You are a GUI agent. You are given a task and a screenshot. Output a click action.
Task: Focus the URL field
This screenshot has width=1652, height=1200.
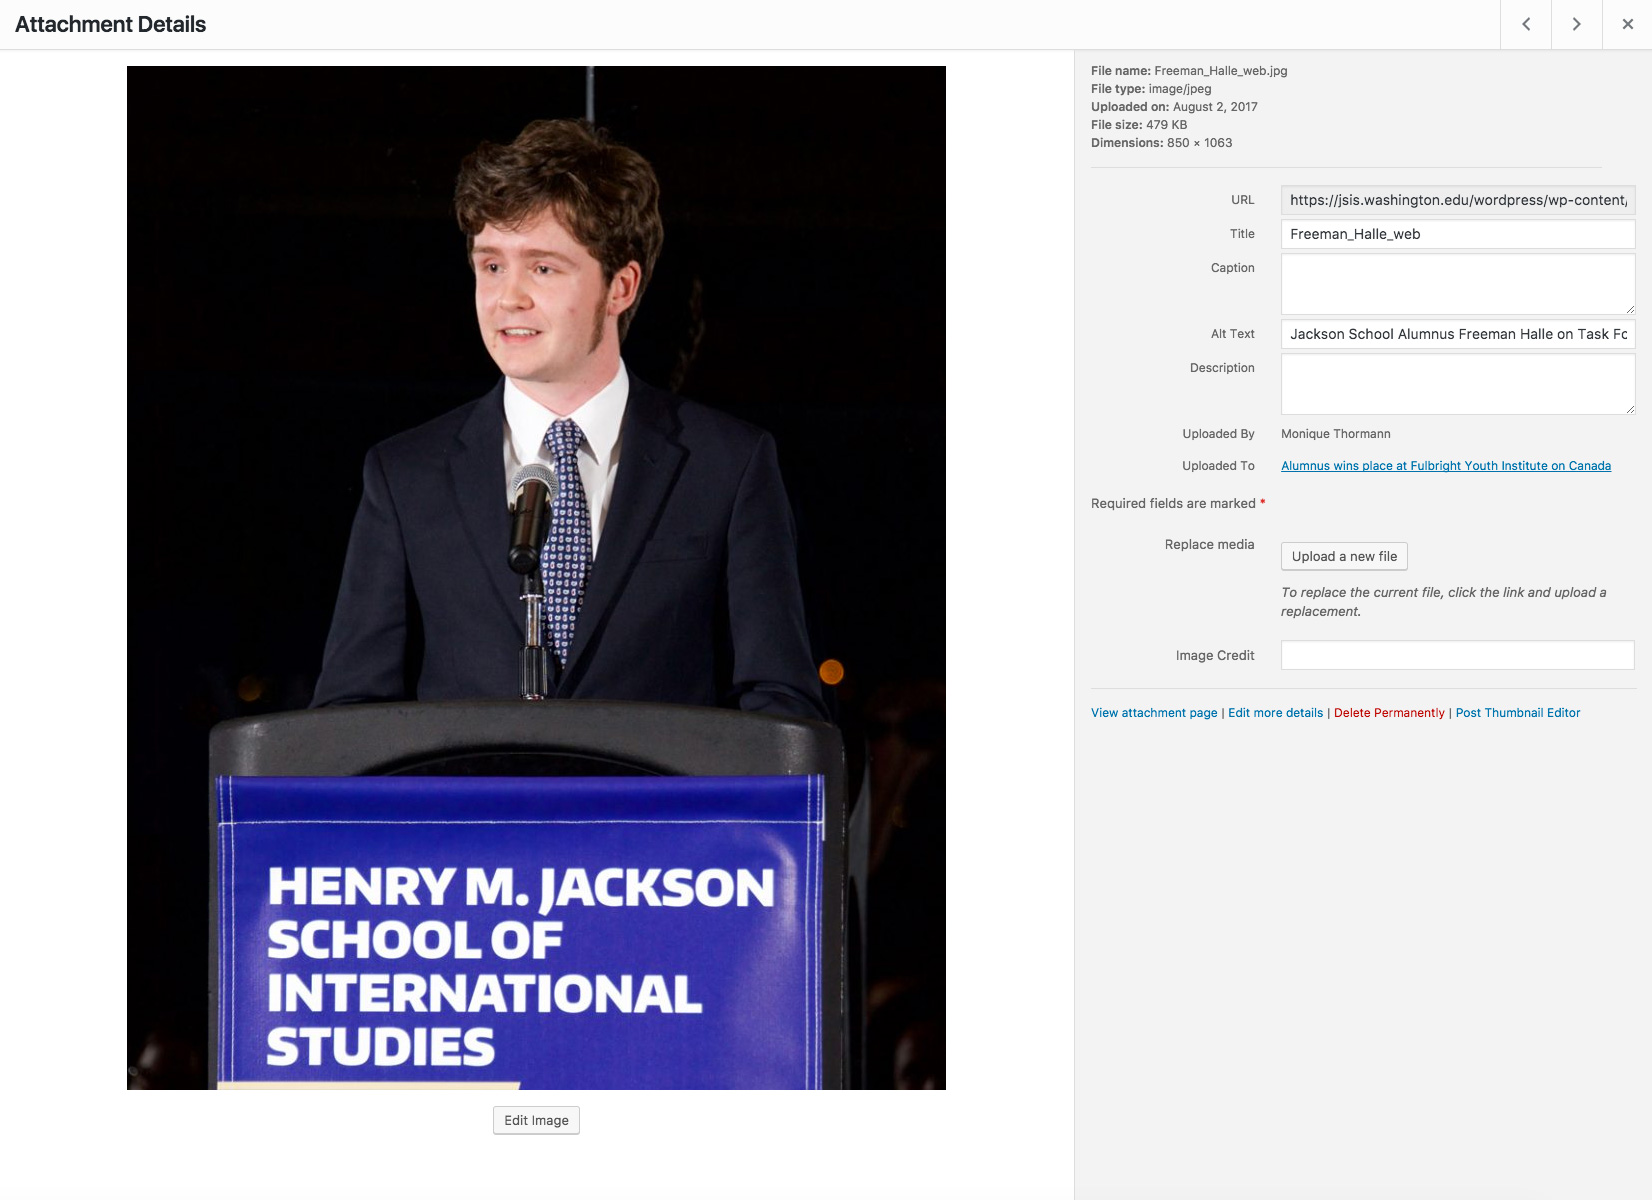point(1458,200)
